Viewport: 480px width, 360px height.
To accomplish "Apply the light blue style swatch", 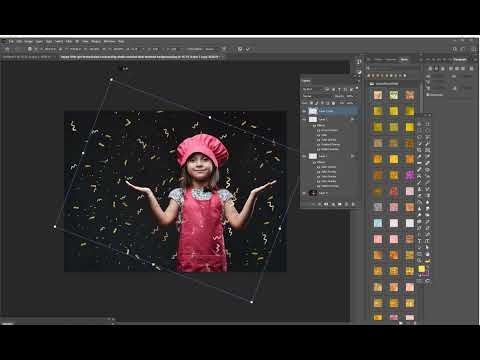I will [x=378, y=223].
